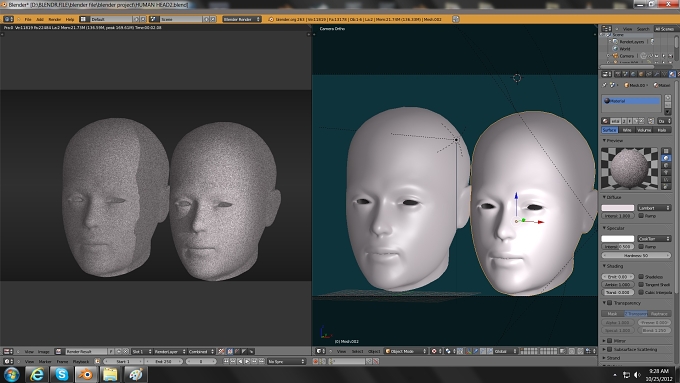Open the Object Mode dropdown
The width and height of the screenshot is (680, 383).
click(x=406, y=351)
